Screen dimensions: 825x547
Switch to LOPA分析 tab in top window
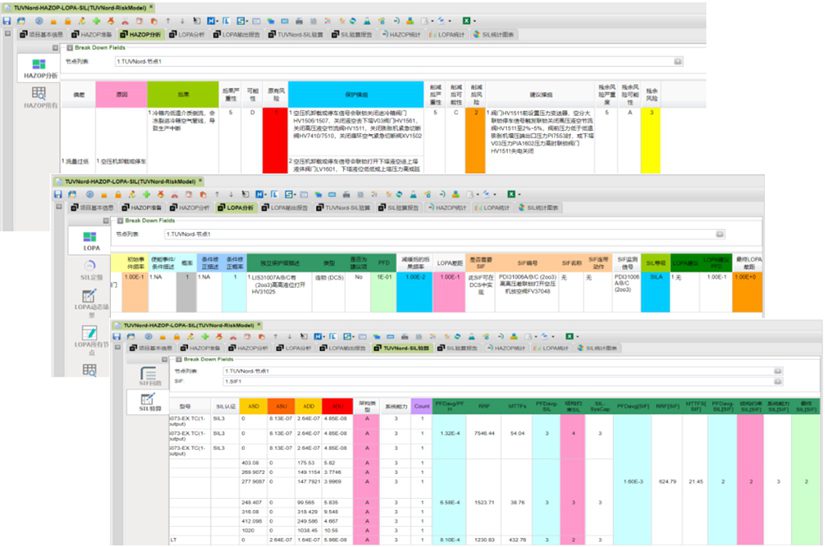(189, 34)
